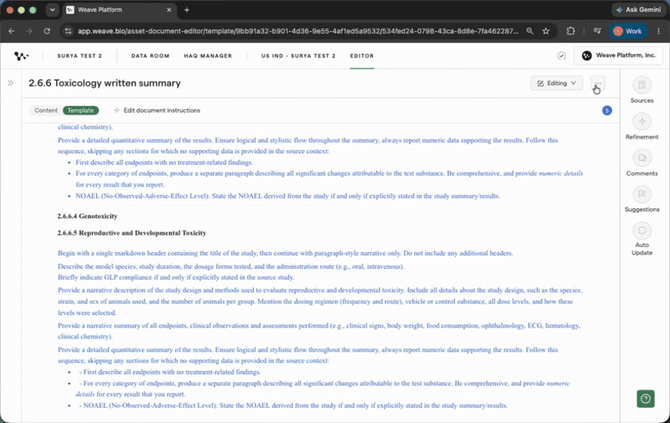The image size is (670, 423).
Task: Switch to the Content toggle
Action: tap(46, 110)
